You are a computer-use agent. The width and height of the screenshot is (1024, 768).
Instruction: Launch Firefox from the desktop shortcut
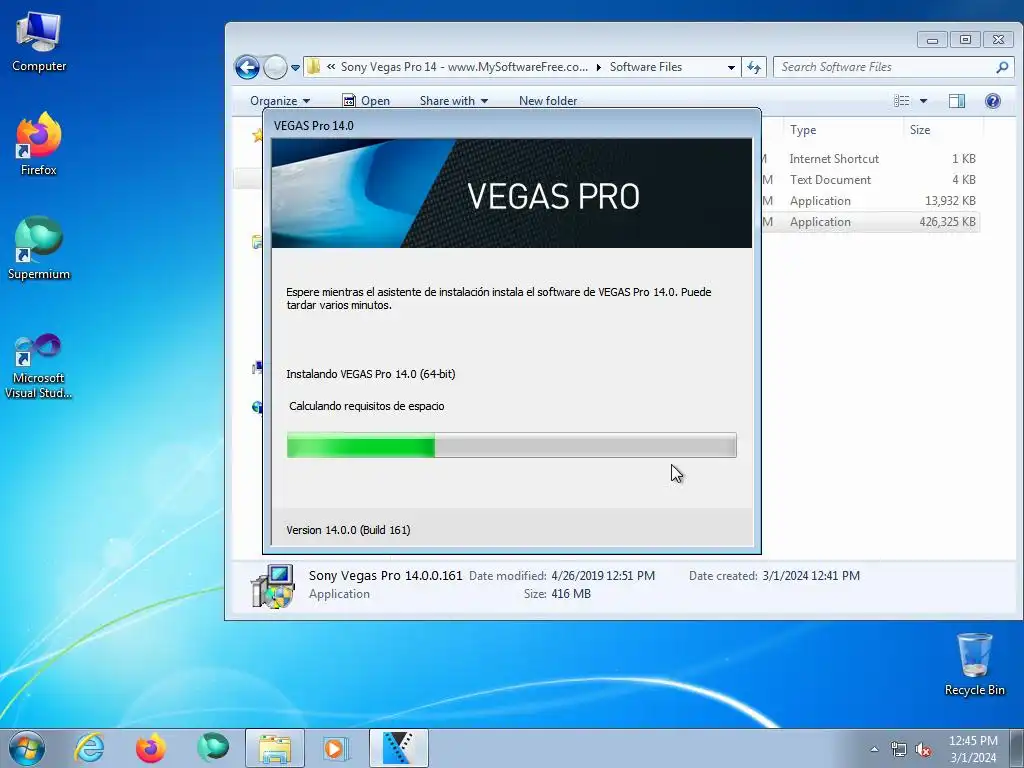pos(39,144)
